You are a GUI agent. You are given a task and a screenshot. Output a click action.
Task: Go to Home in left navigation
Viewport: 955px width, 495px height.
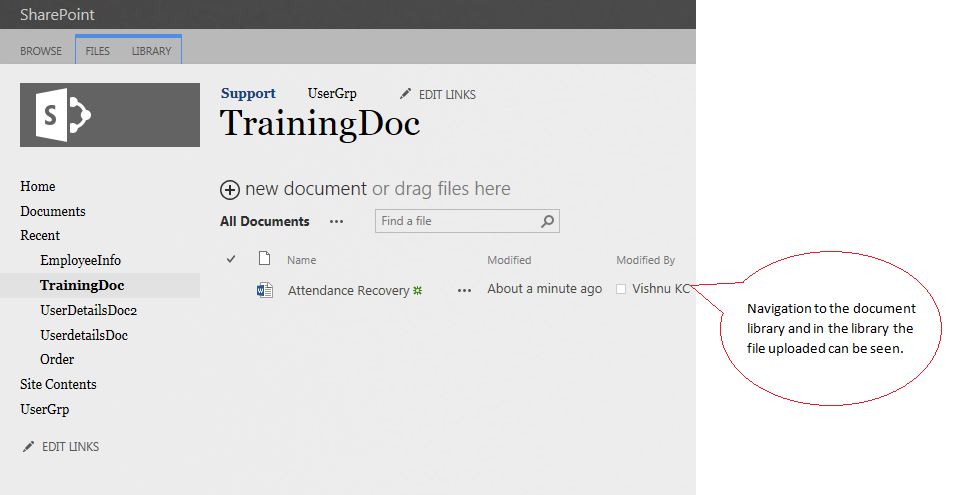[38, 186]
